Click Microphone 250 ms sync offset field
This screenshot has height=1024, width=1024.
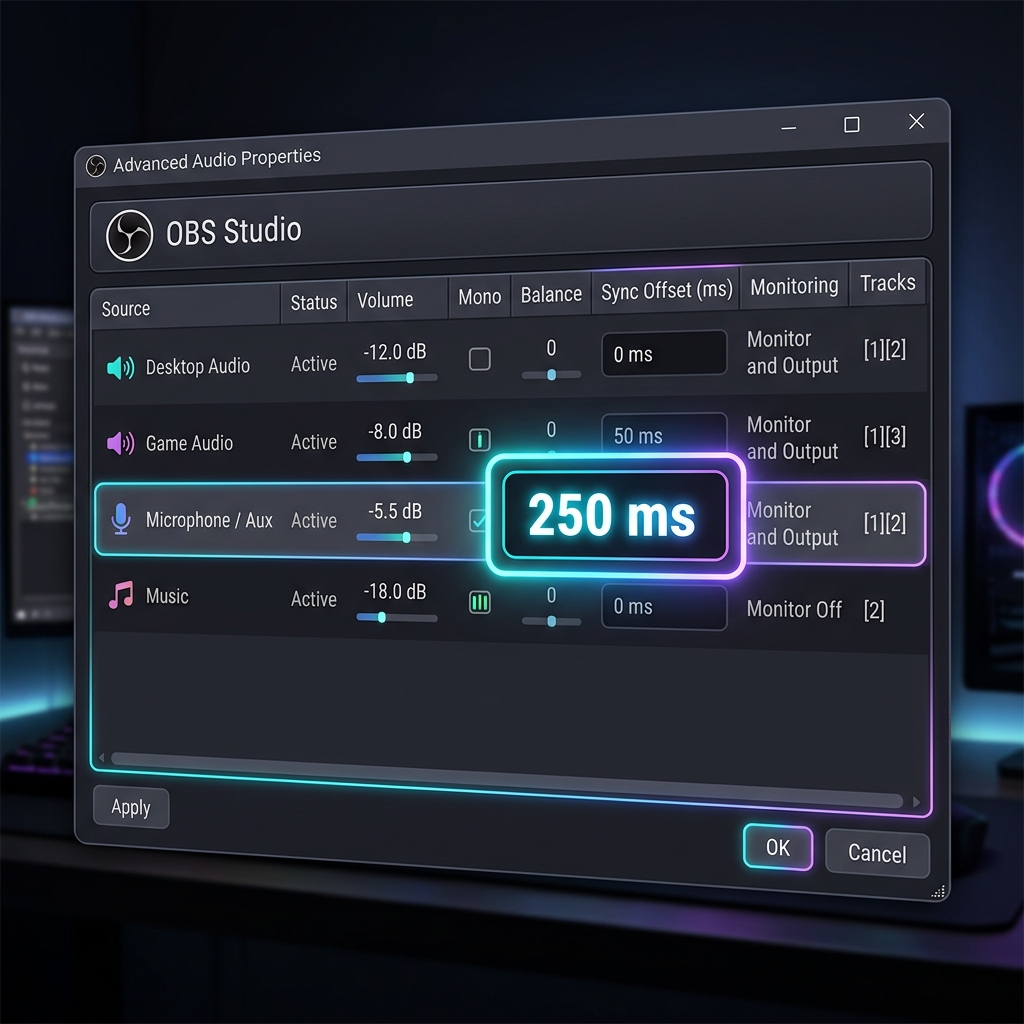[x=615, y=515]
